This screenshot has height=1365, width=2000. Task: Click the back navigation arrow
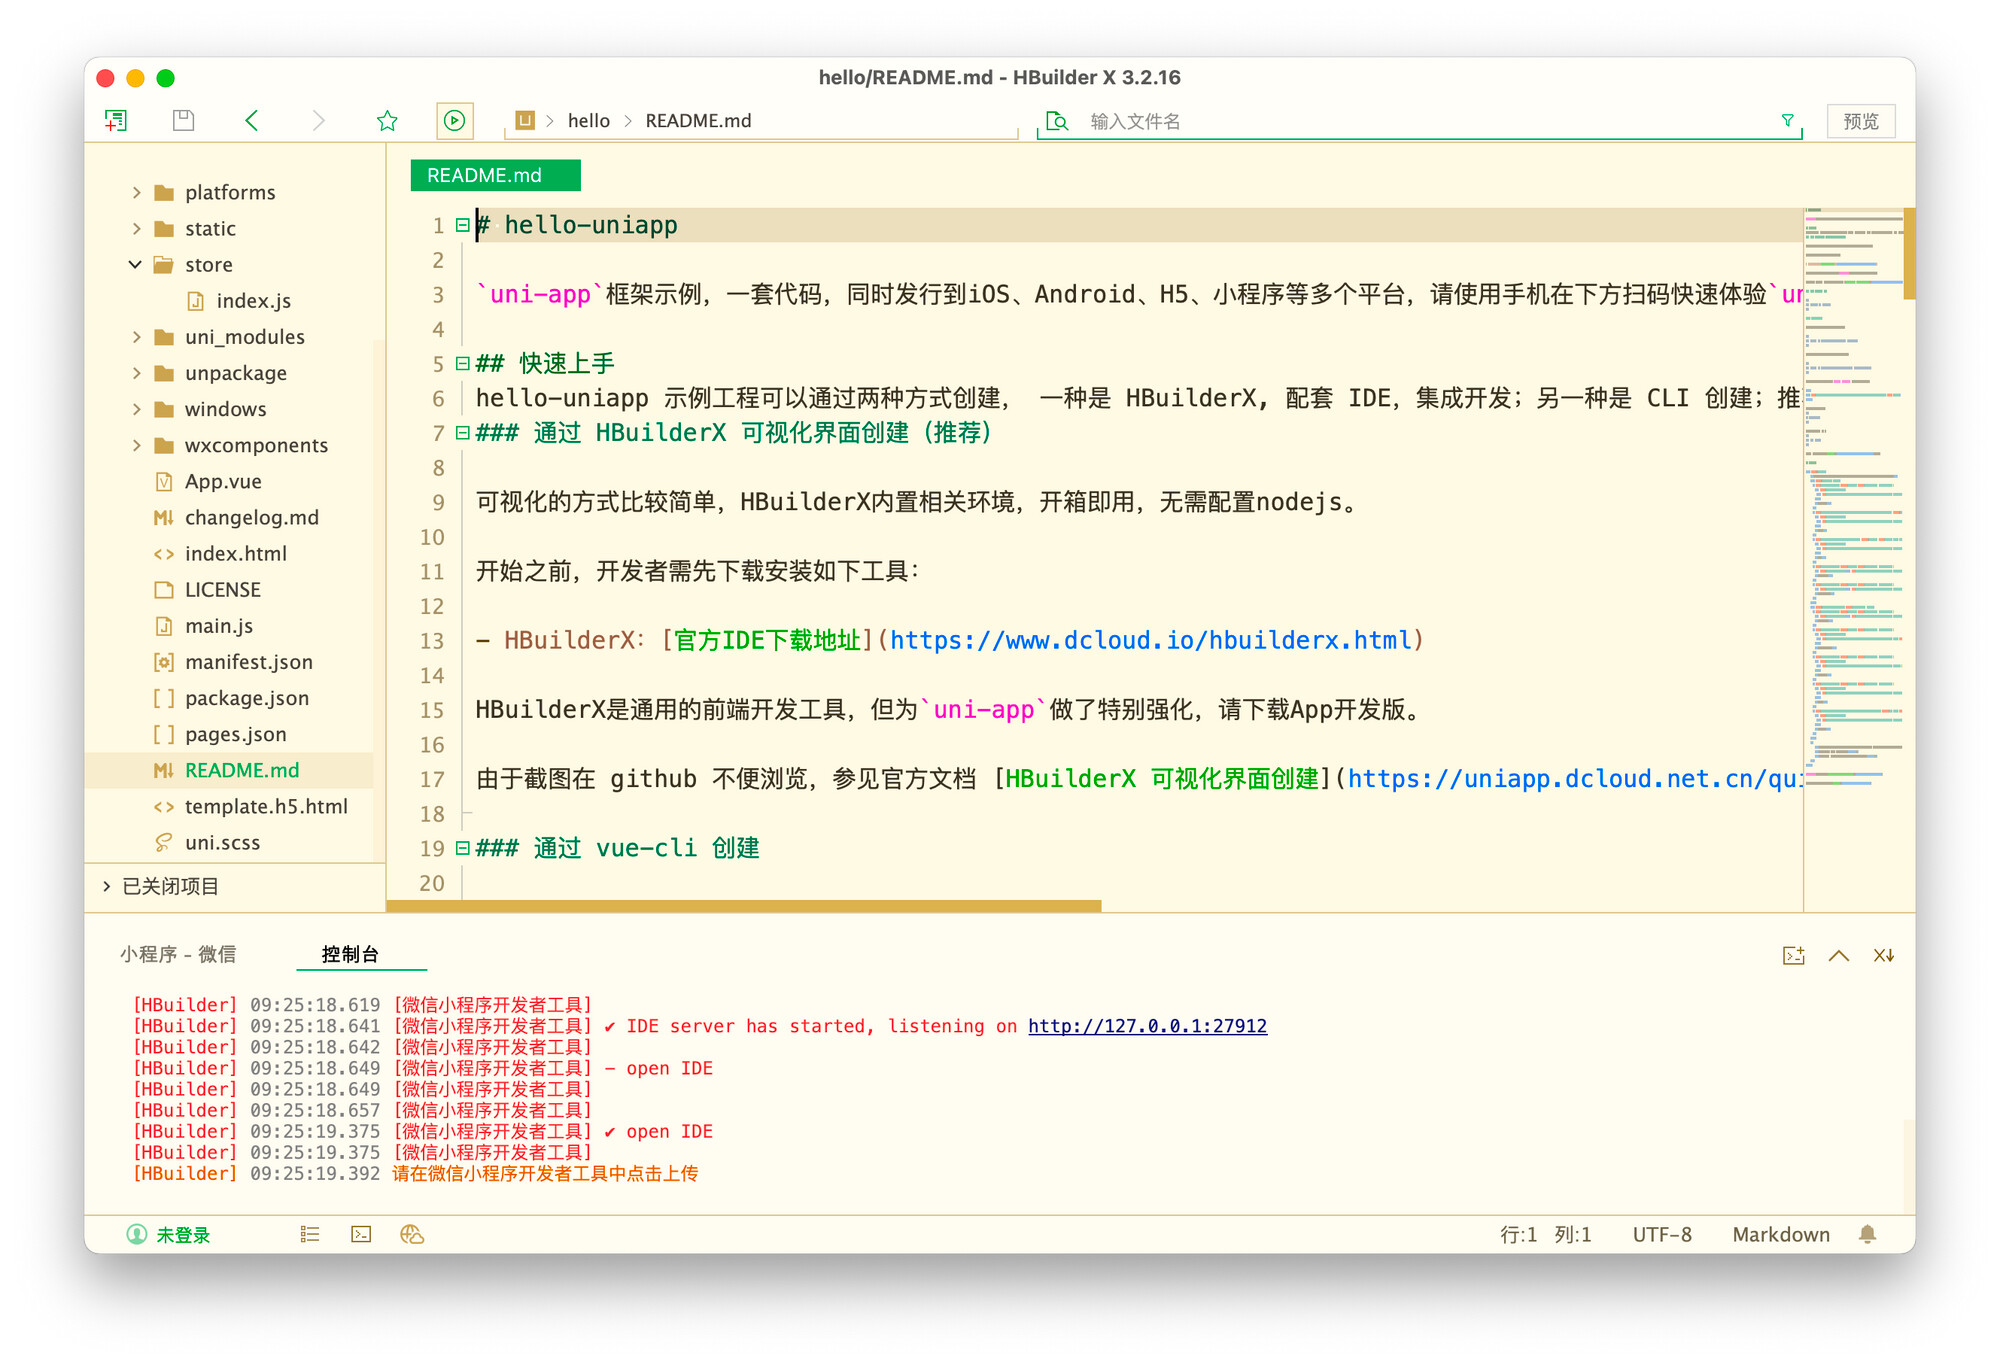click(252, 121)
